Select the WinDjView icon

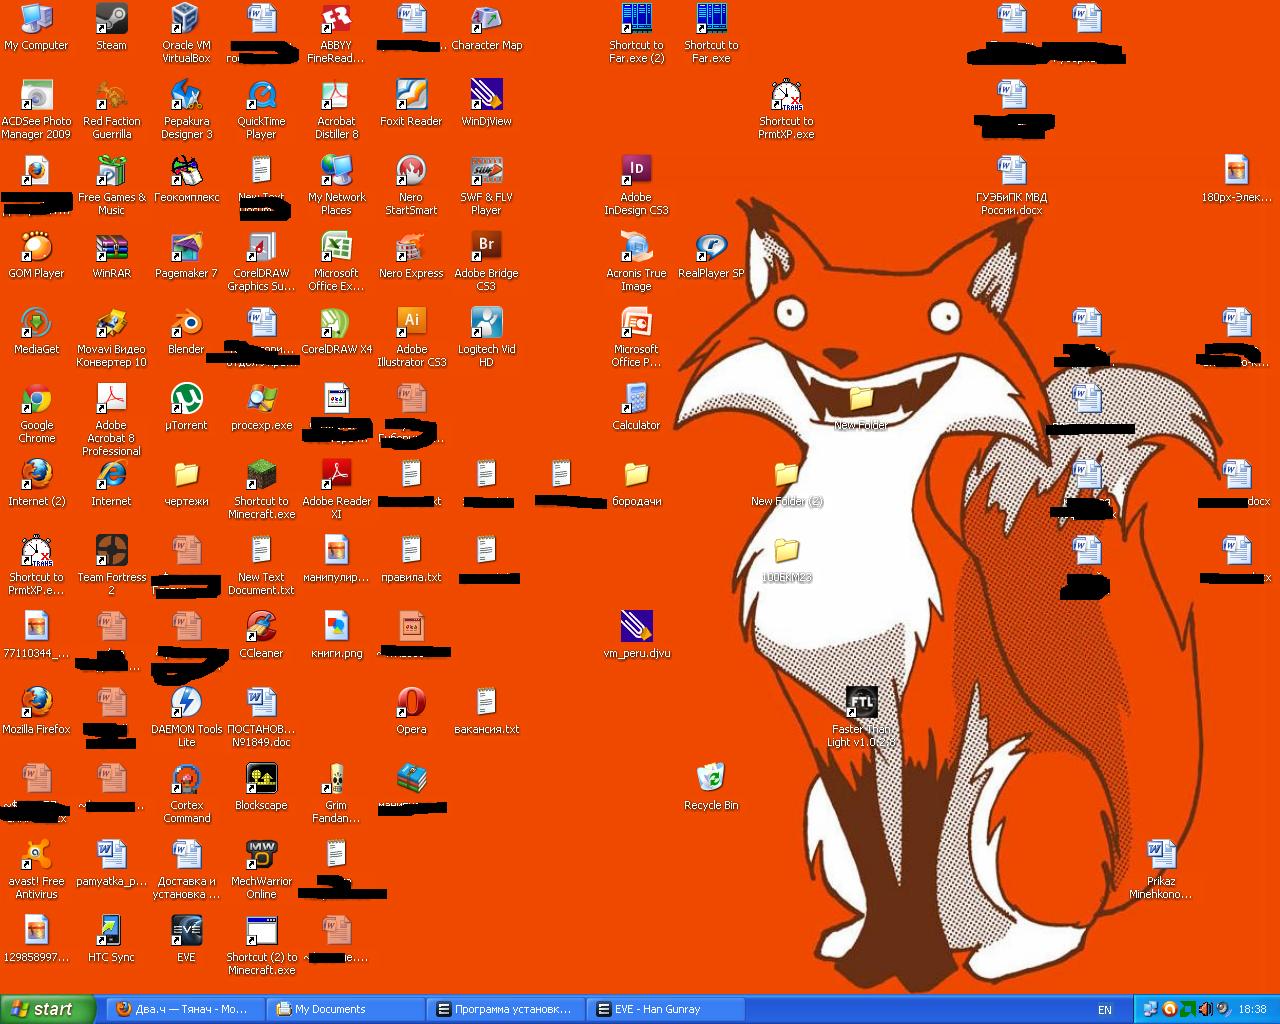(486, 104)
